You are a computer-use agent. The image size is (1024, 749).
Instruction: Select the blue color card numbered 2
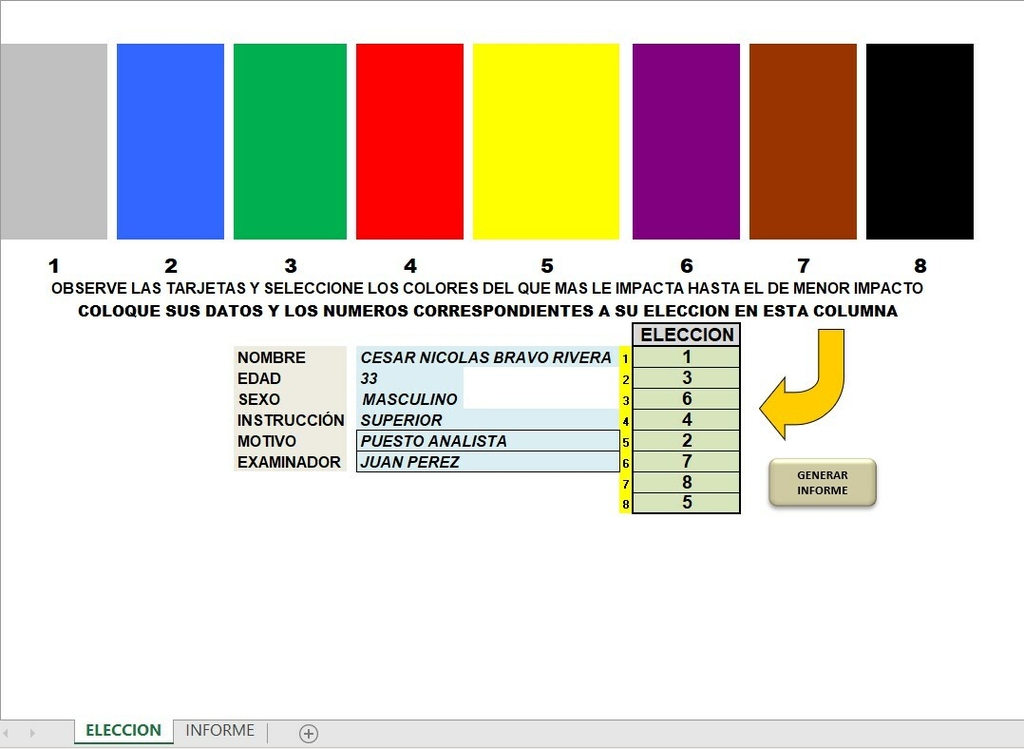pyautogui.click(x=170, y=140)
